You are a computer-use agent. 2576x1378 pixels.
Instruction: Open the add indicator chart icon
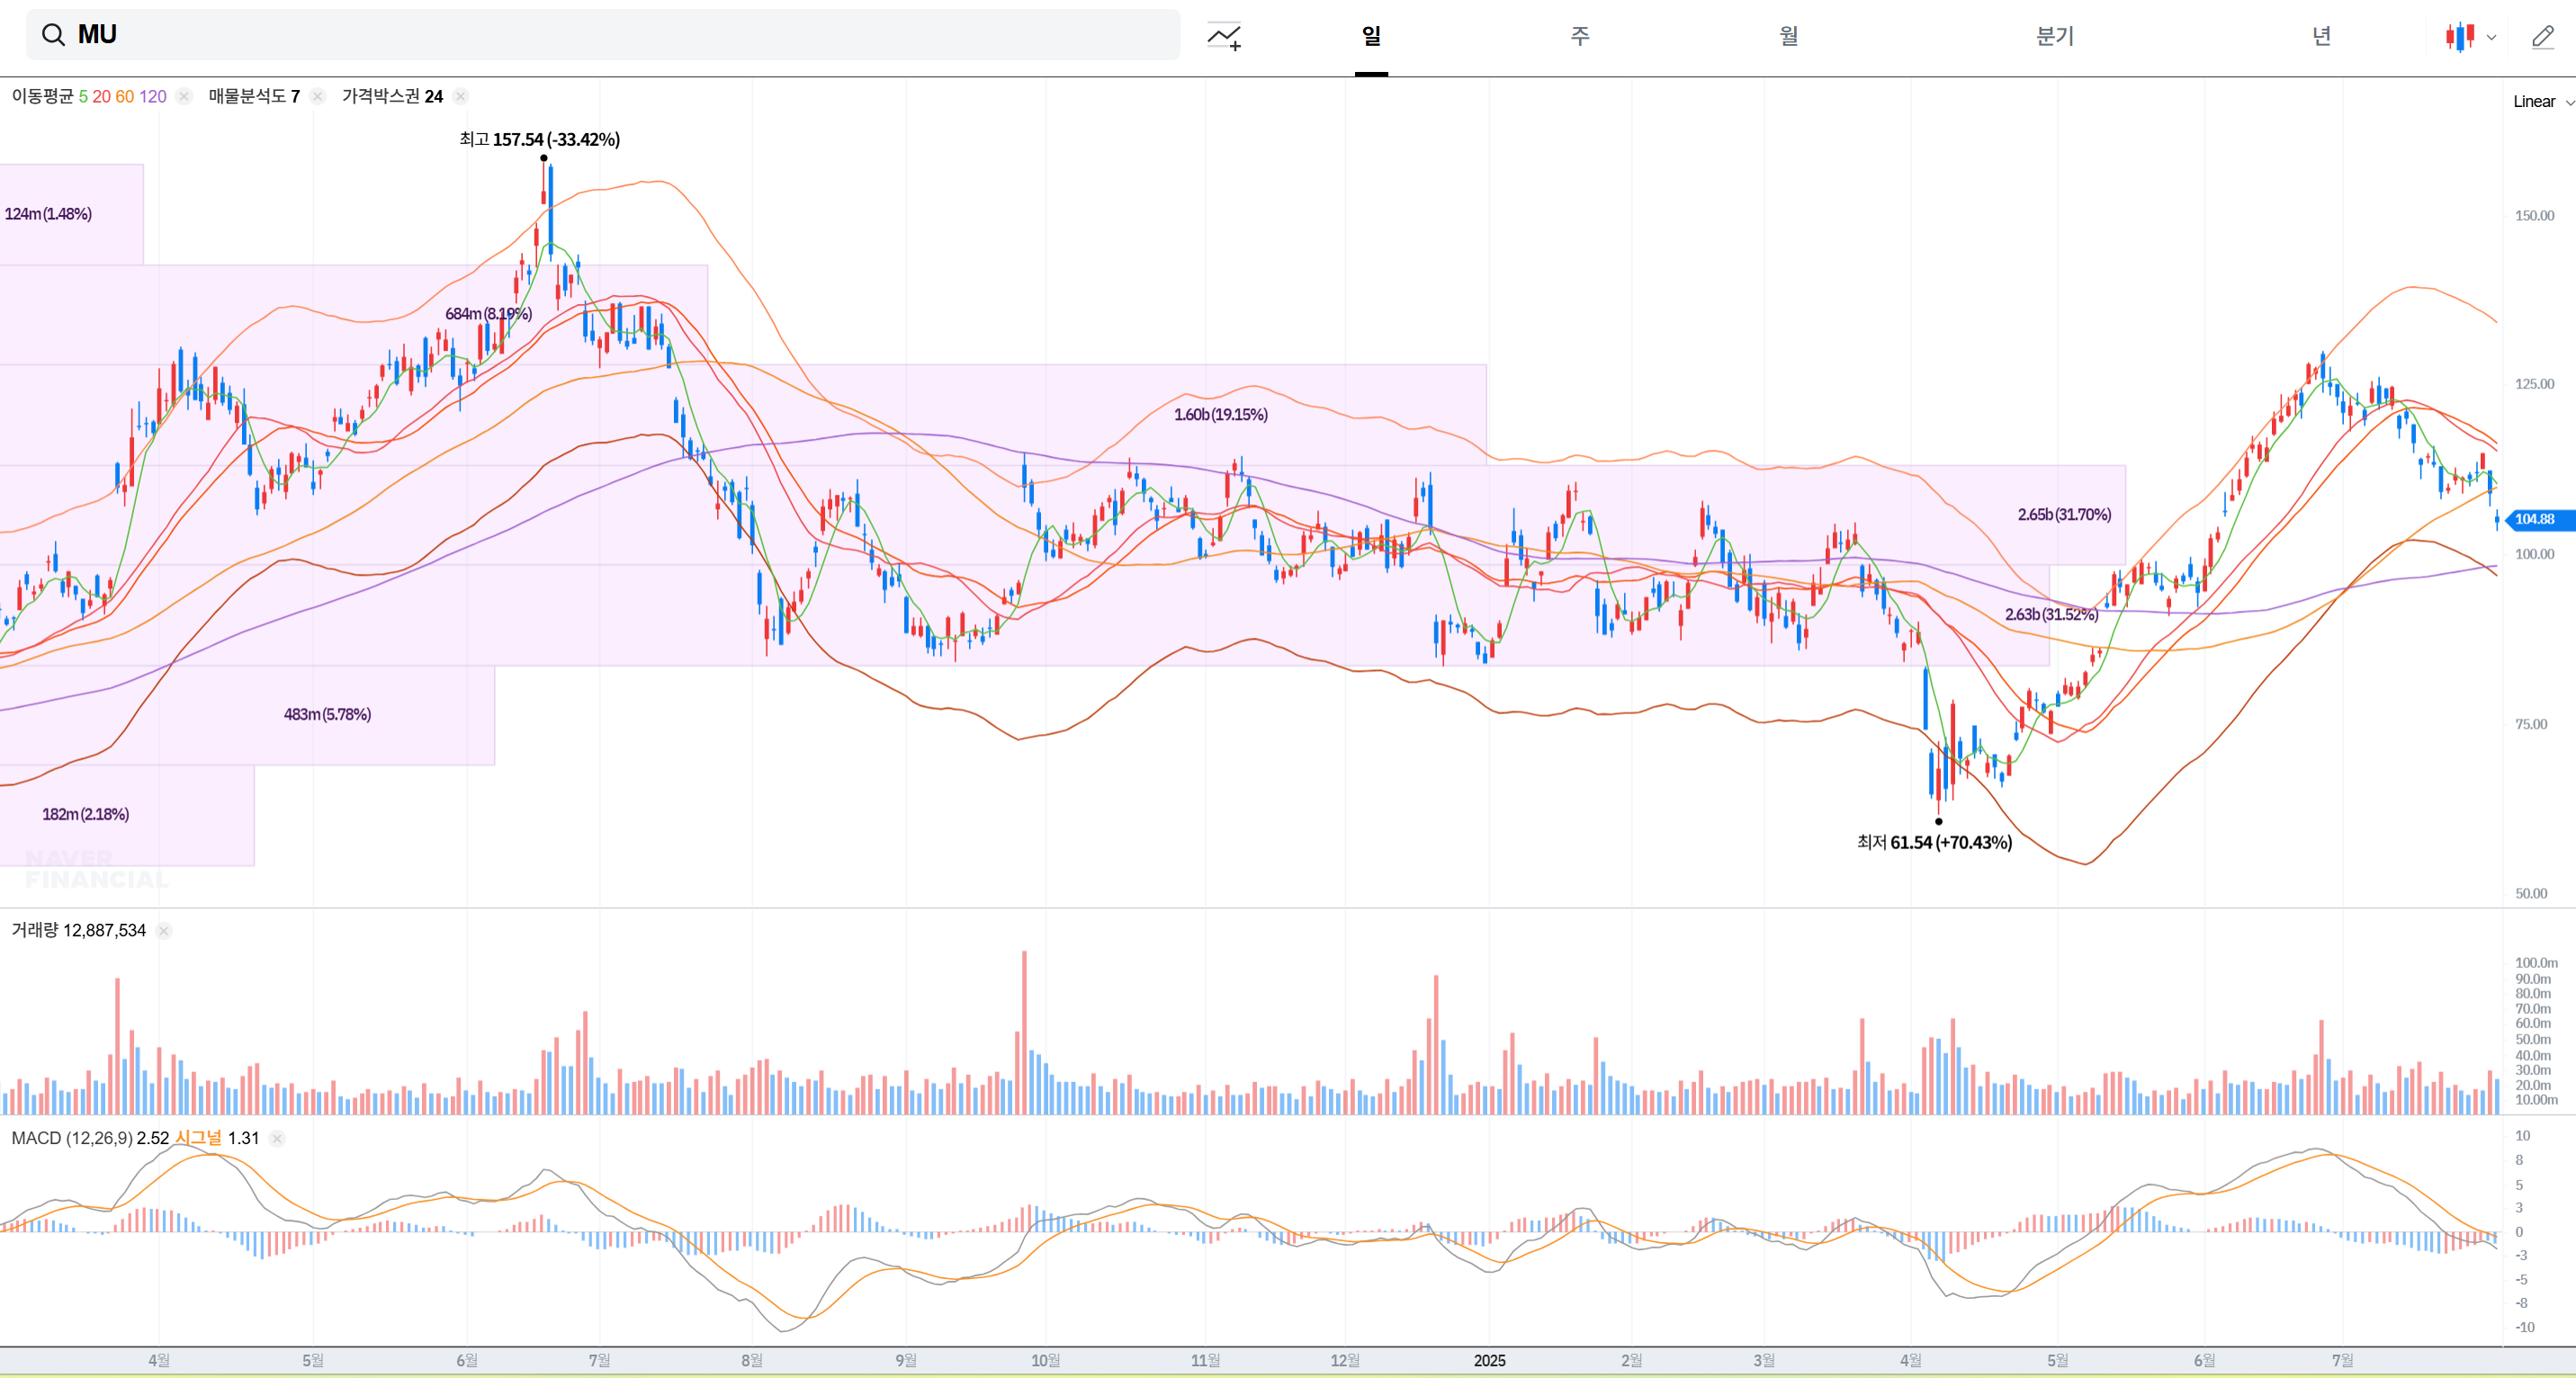pos(1224,36)
